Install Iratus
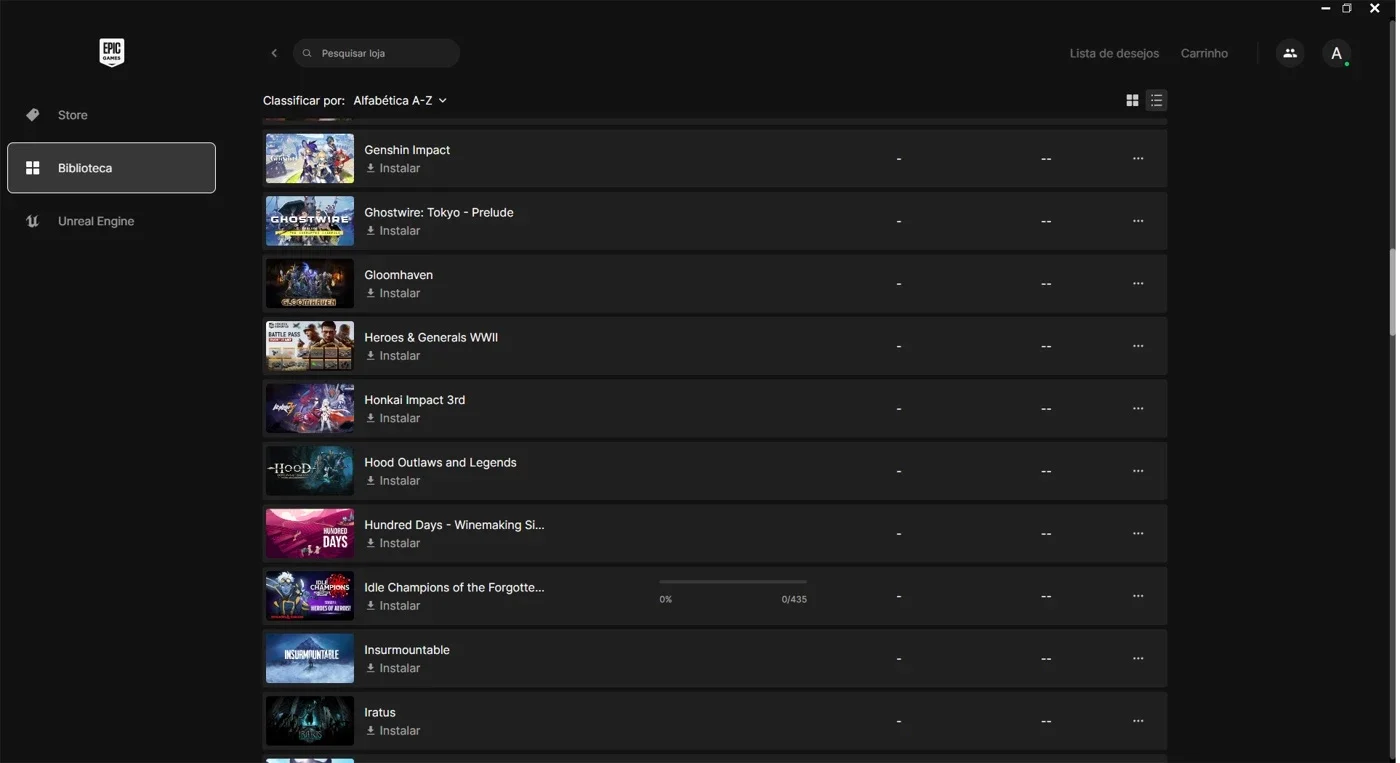Viewport: 1400px width, 763px height. pyautogui.click(x=393, y=731)
